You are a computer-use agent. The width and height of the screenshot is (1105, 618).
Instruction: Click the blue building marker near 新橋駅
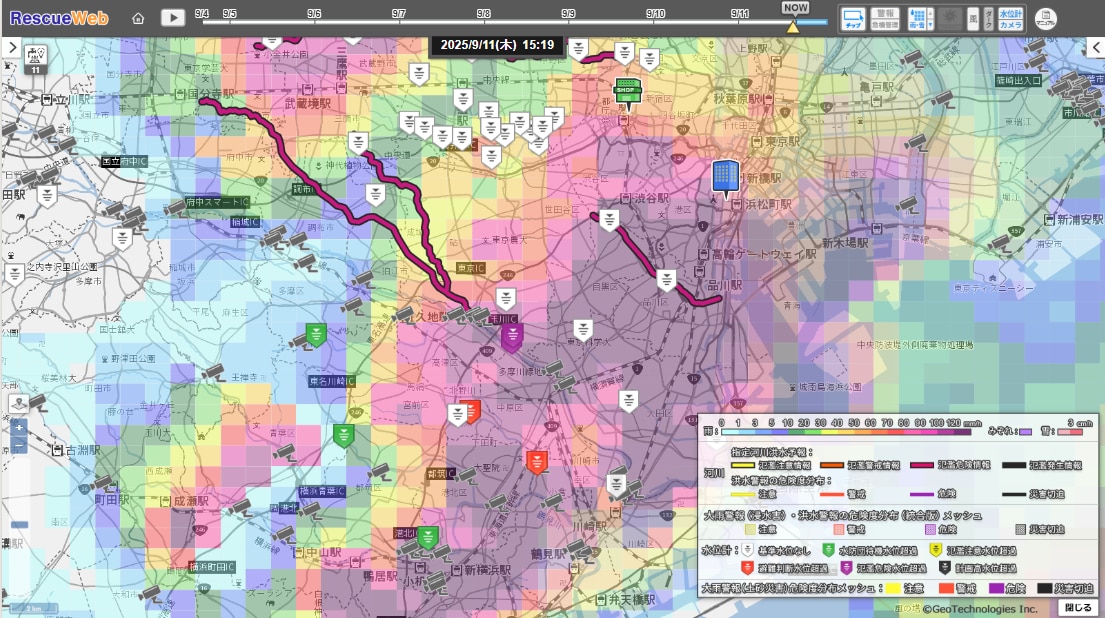pyautogui.click(x=725, y=176)
